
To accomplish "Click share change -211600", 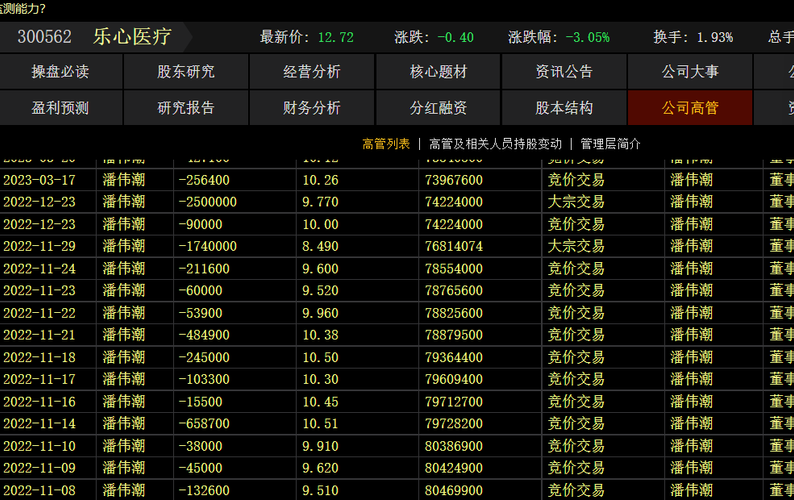I will [204, 268].
